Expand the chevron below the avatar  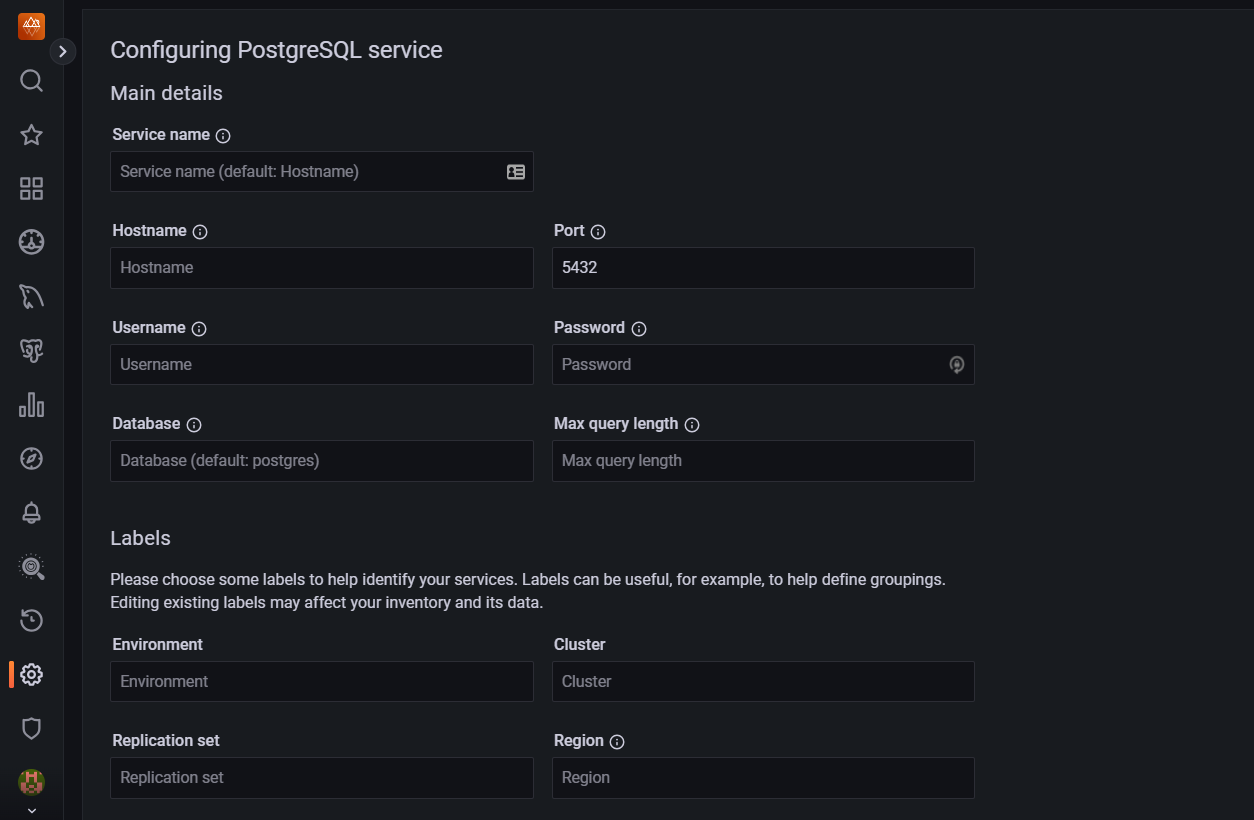tap(31, 810)
